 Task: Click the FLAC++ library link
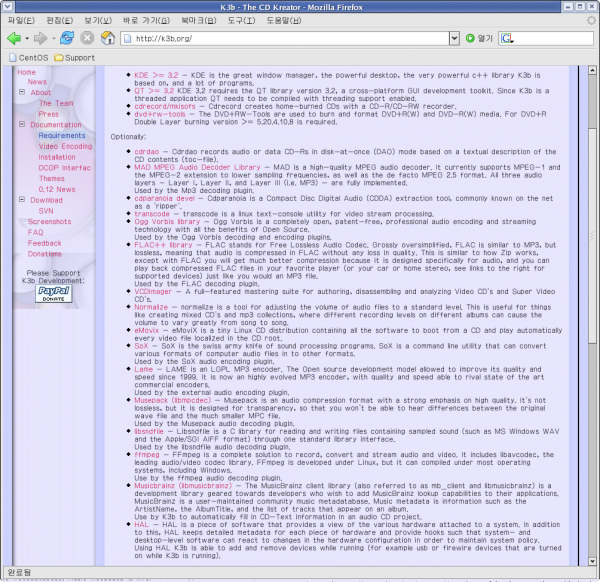[163, 245]
